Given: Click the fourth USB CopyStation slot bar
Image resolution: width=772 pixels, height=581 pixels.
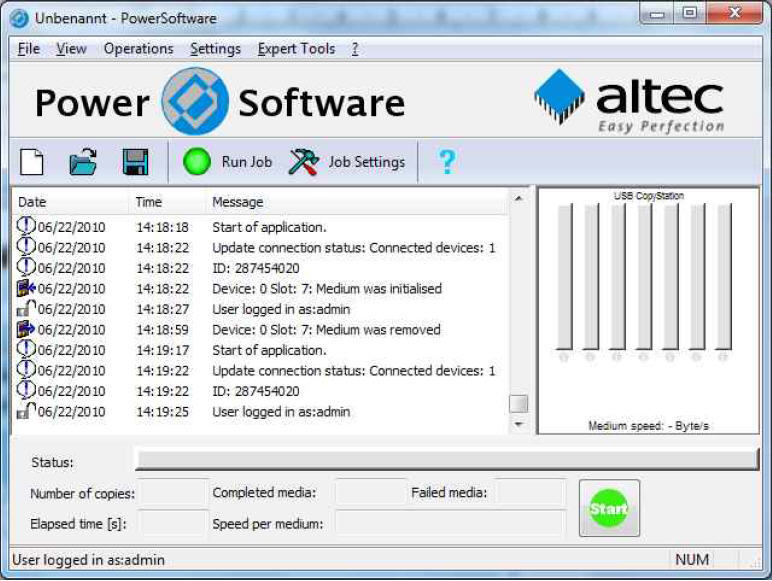Looking at the screenshot, I should coord(644,276).
